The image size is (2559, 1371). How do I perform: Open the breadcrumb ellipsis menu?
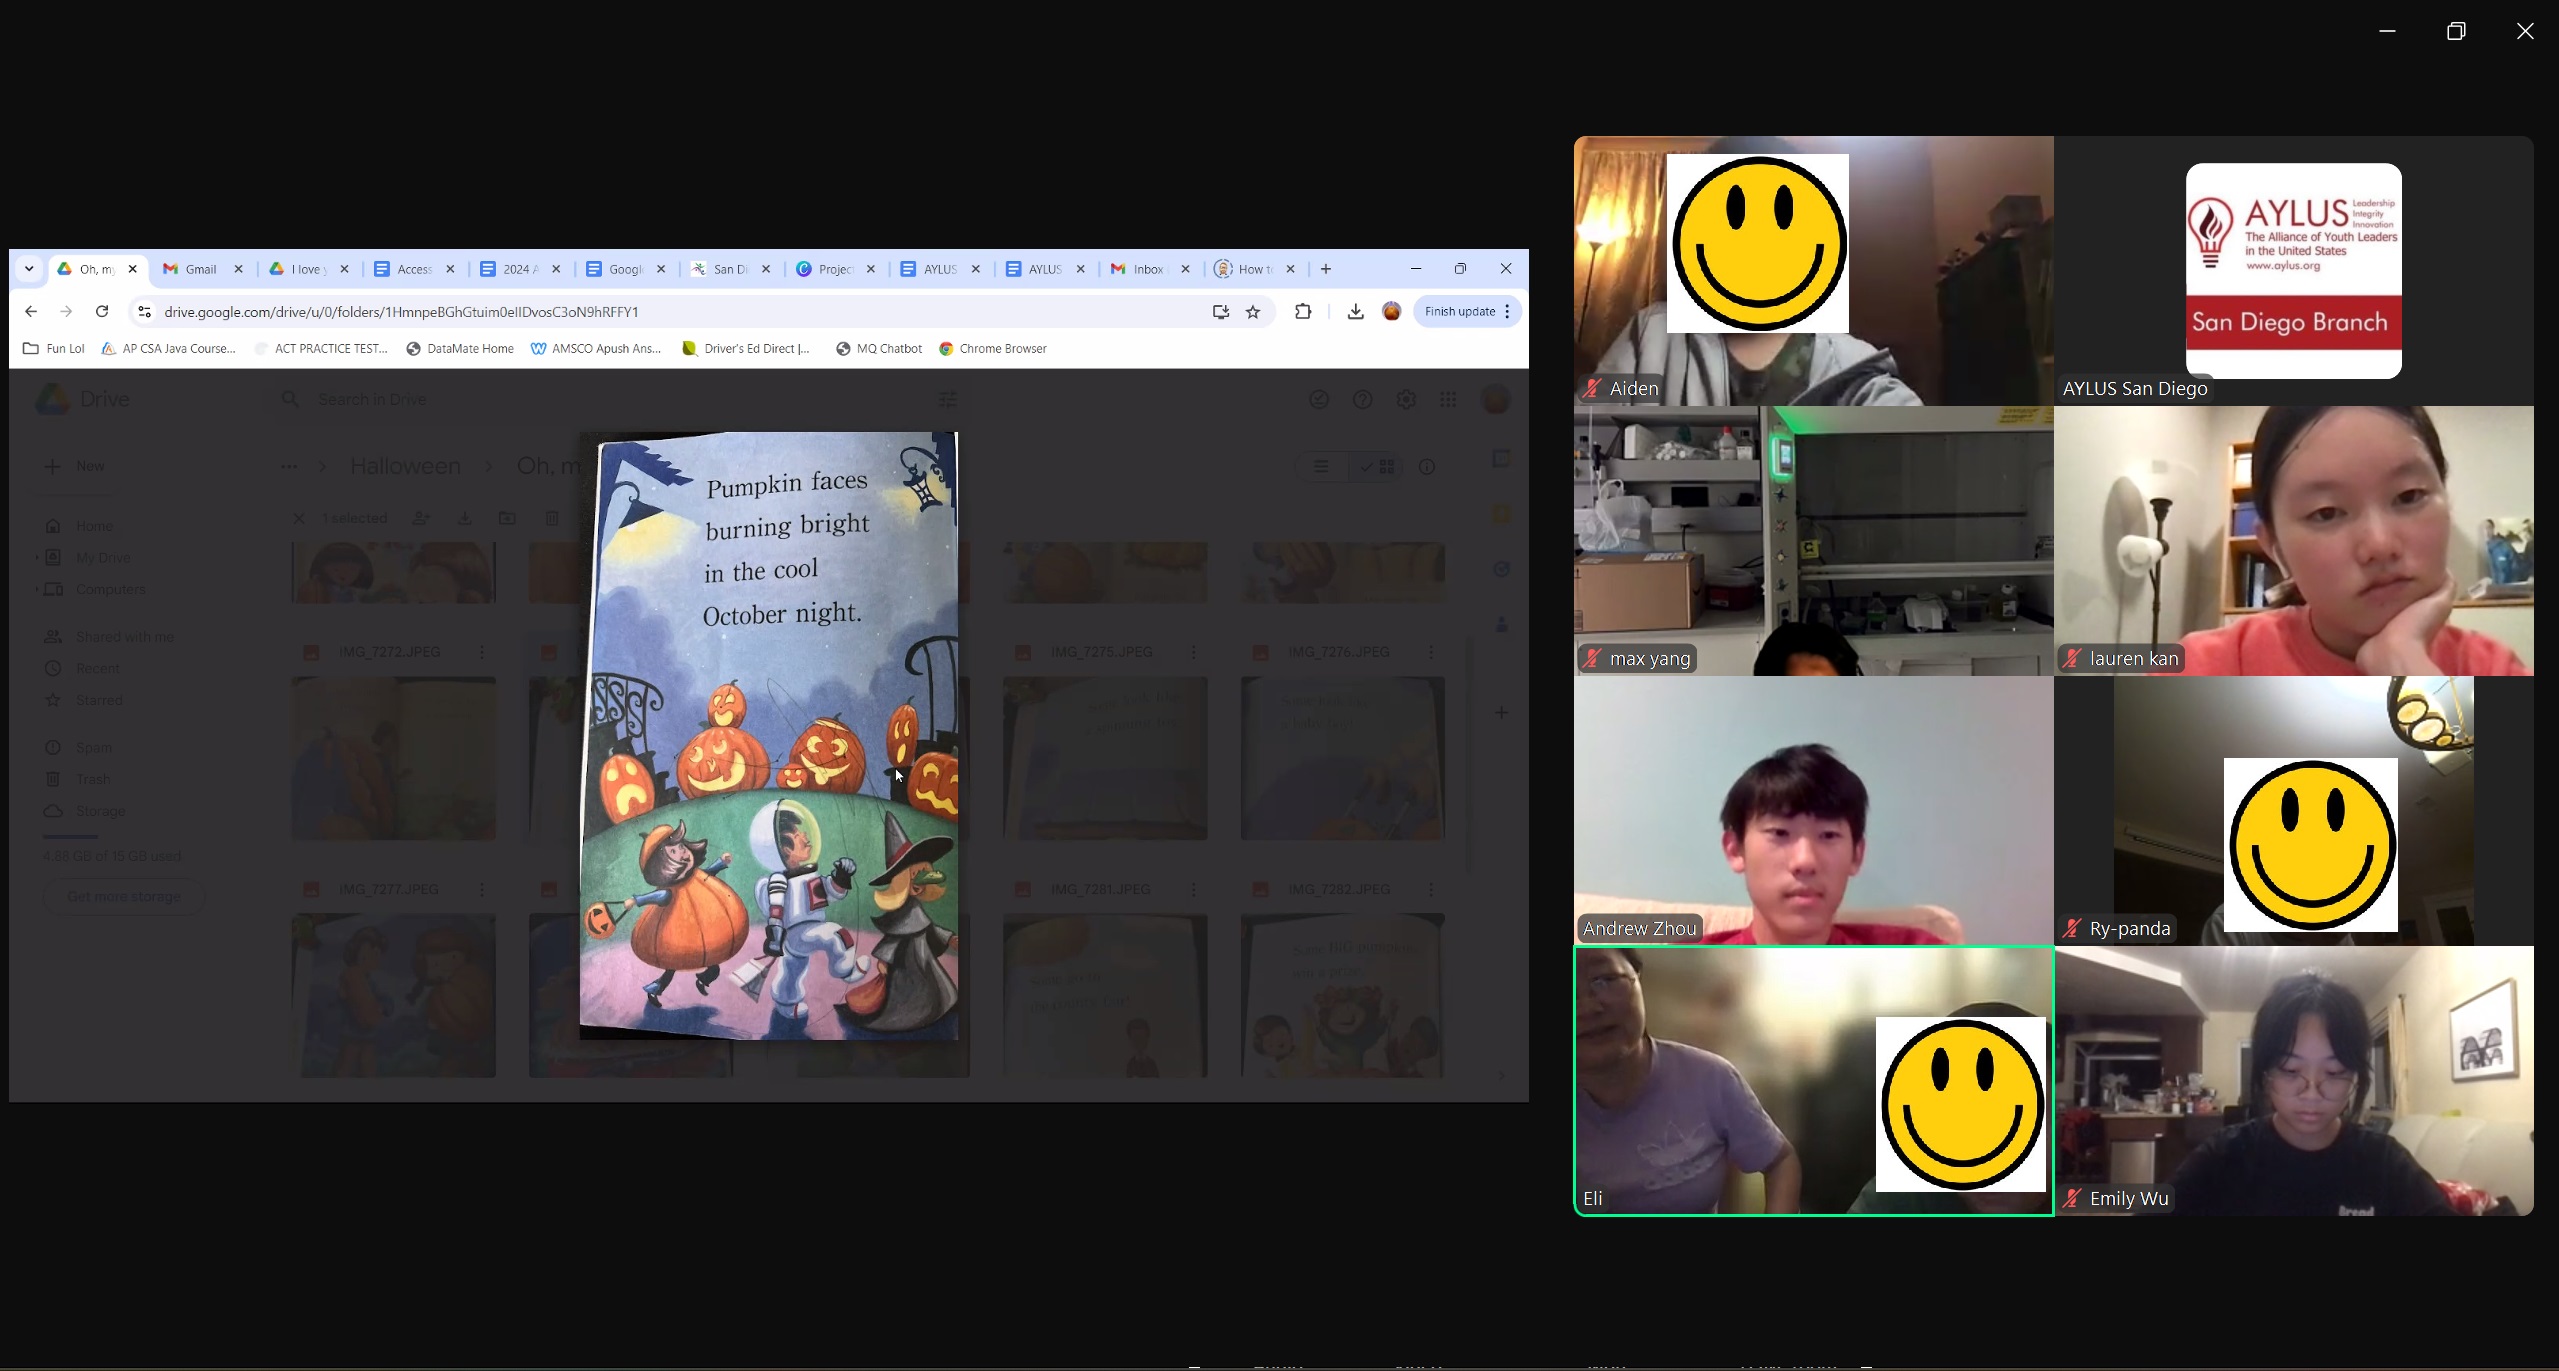point(289,466)
